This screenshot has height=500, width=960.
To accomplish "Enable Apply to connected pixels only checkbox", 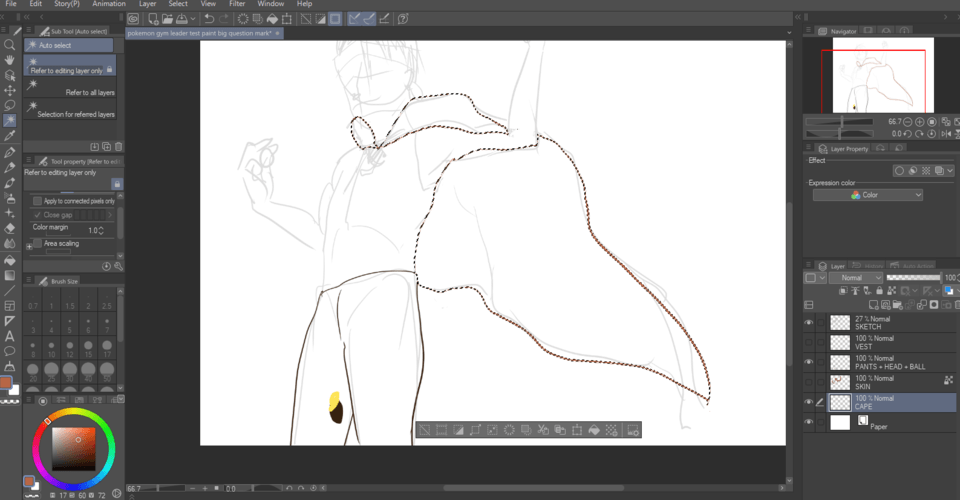I will pos(37,201).
